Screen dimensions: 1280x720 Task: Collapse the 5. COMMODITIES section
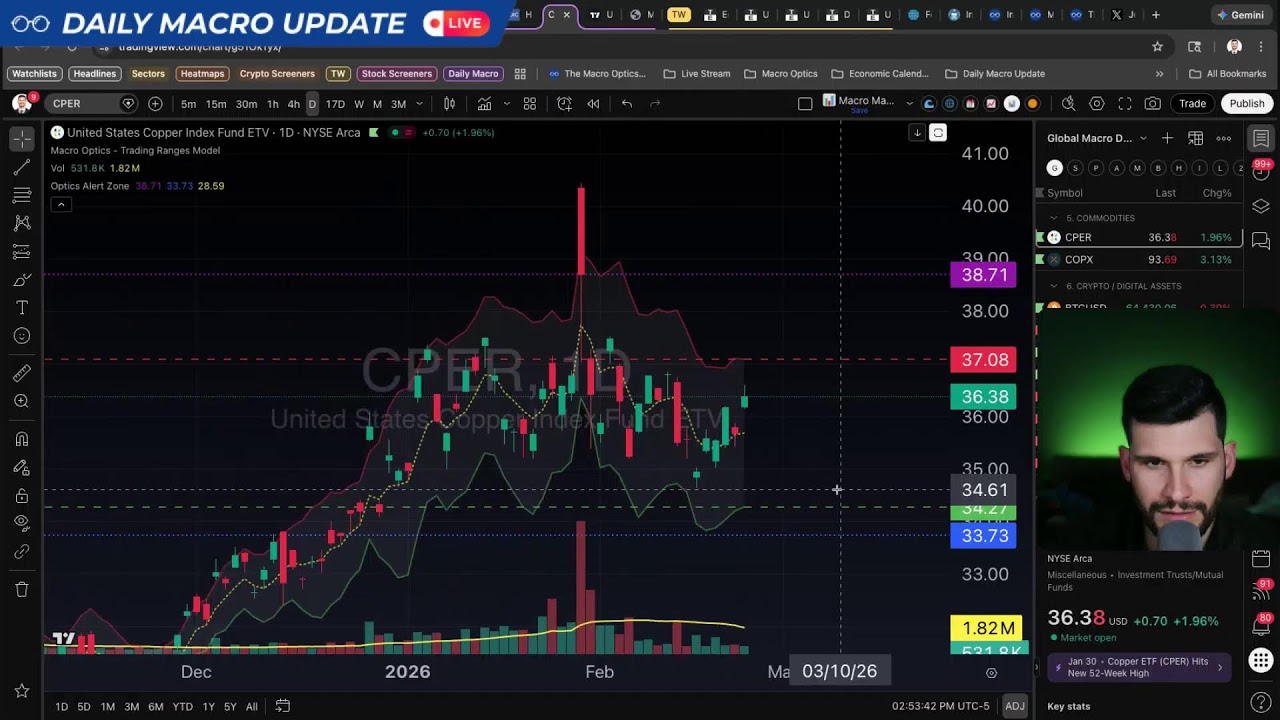1053,218
